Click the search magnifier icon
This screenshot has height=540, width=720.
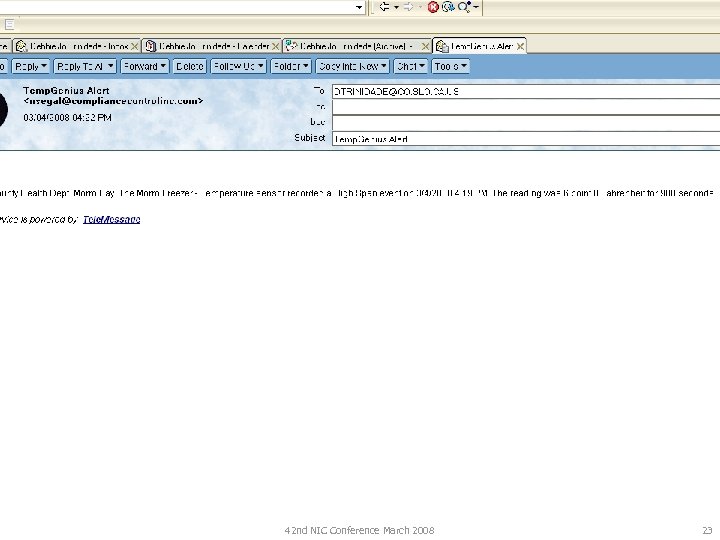pos(464,7)
